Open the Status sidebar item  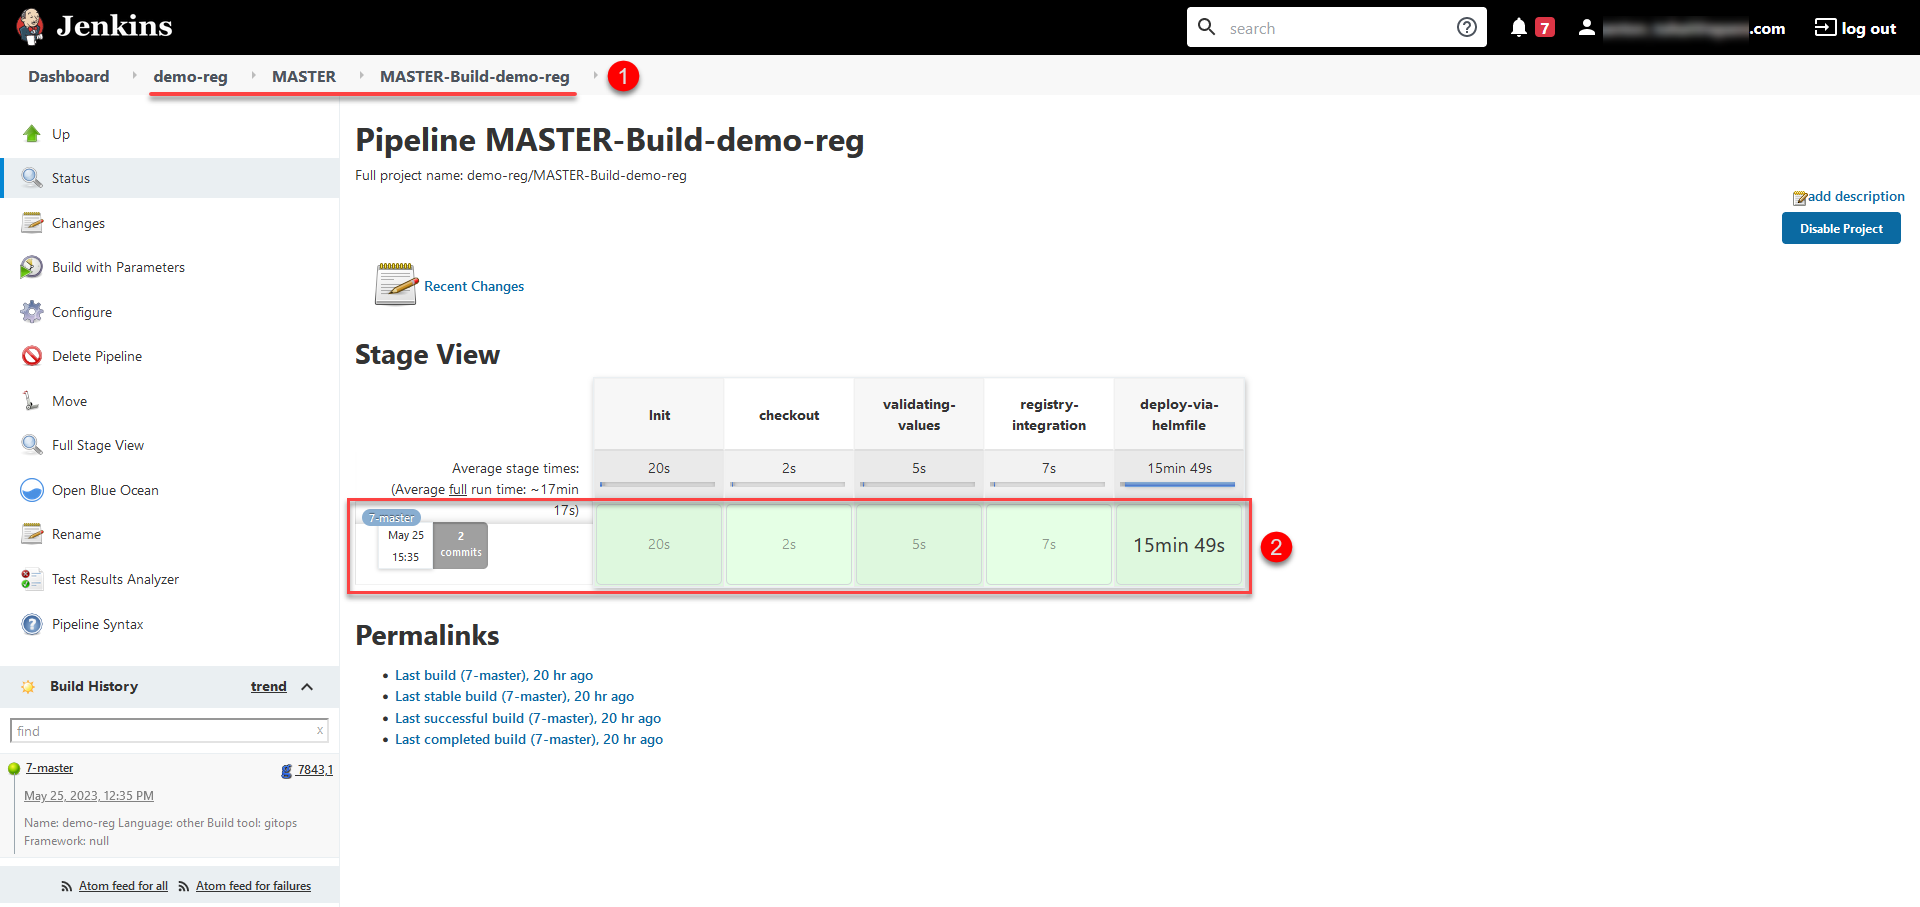point(170,178)
